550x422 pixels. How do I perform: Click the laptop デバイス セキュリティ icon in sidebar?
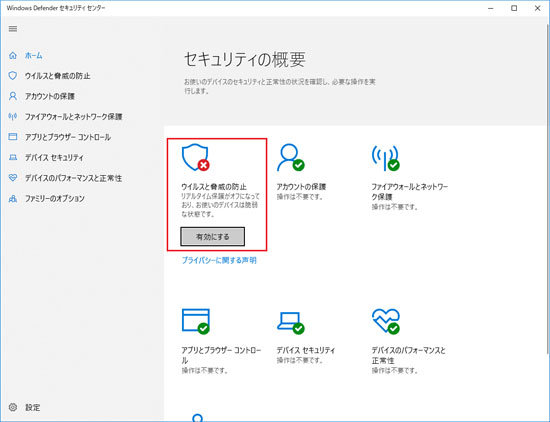pyautogui.click(x=13, y=158)
